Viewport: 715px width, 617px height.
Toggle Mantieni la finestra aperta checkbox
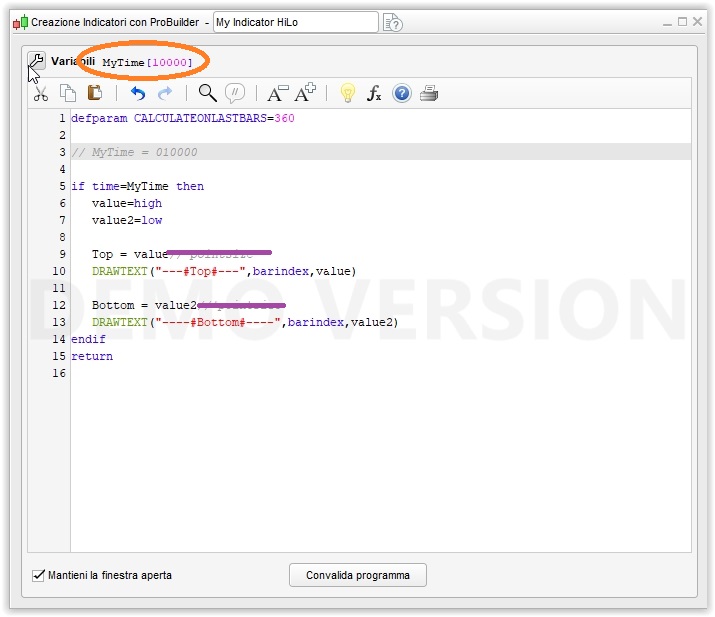(x=38, y=576)
